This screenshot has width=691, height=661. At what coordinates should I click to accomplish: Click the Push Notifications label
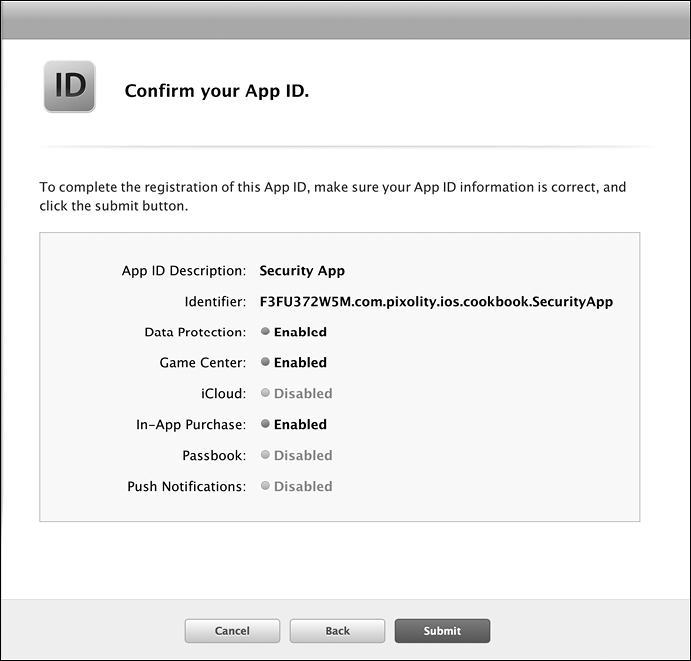[x=186, y=486]
